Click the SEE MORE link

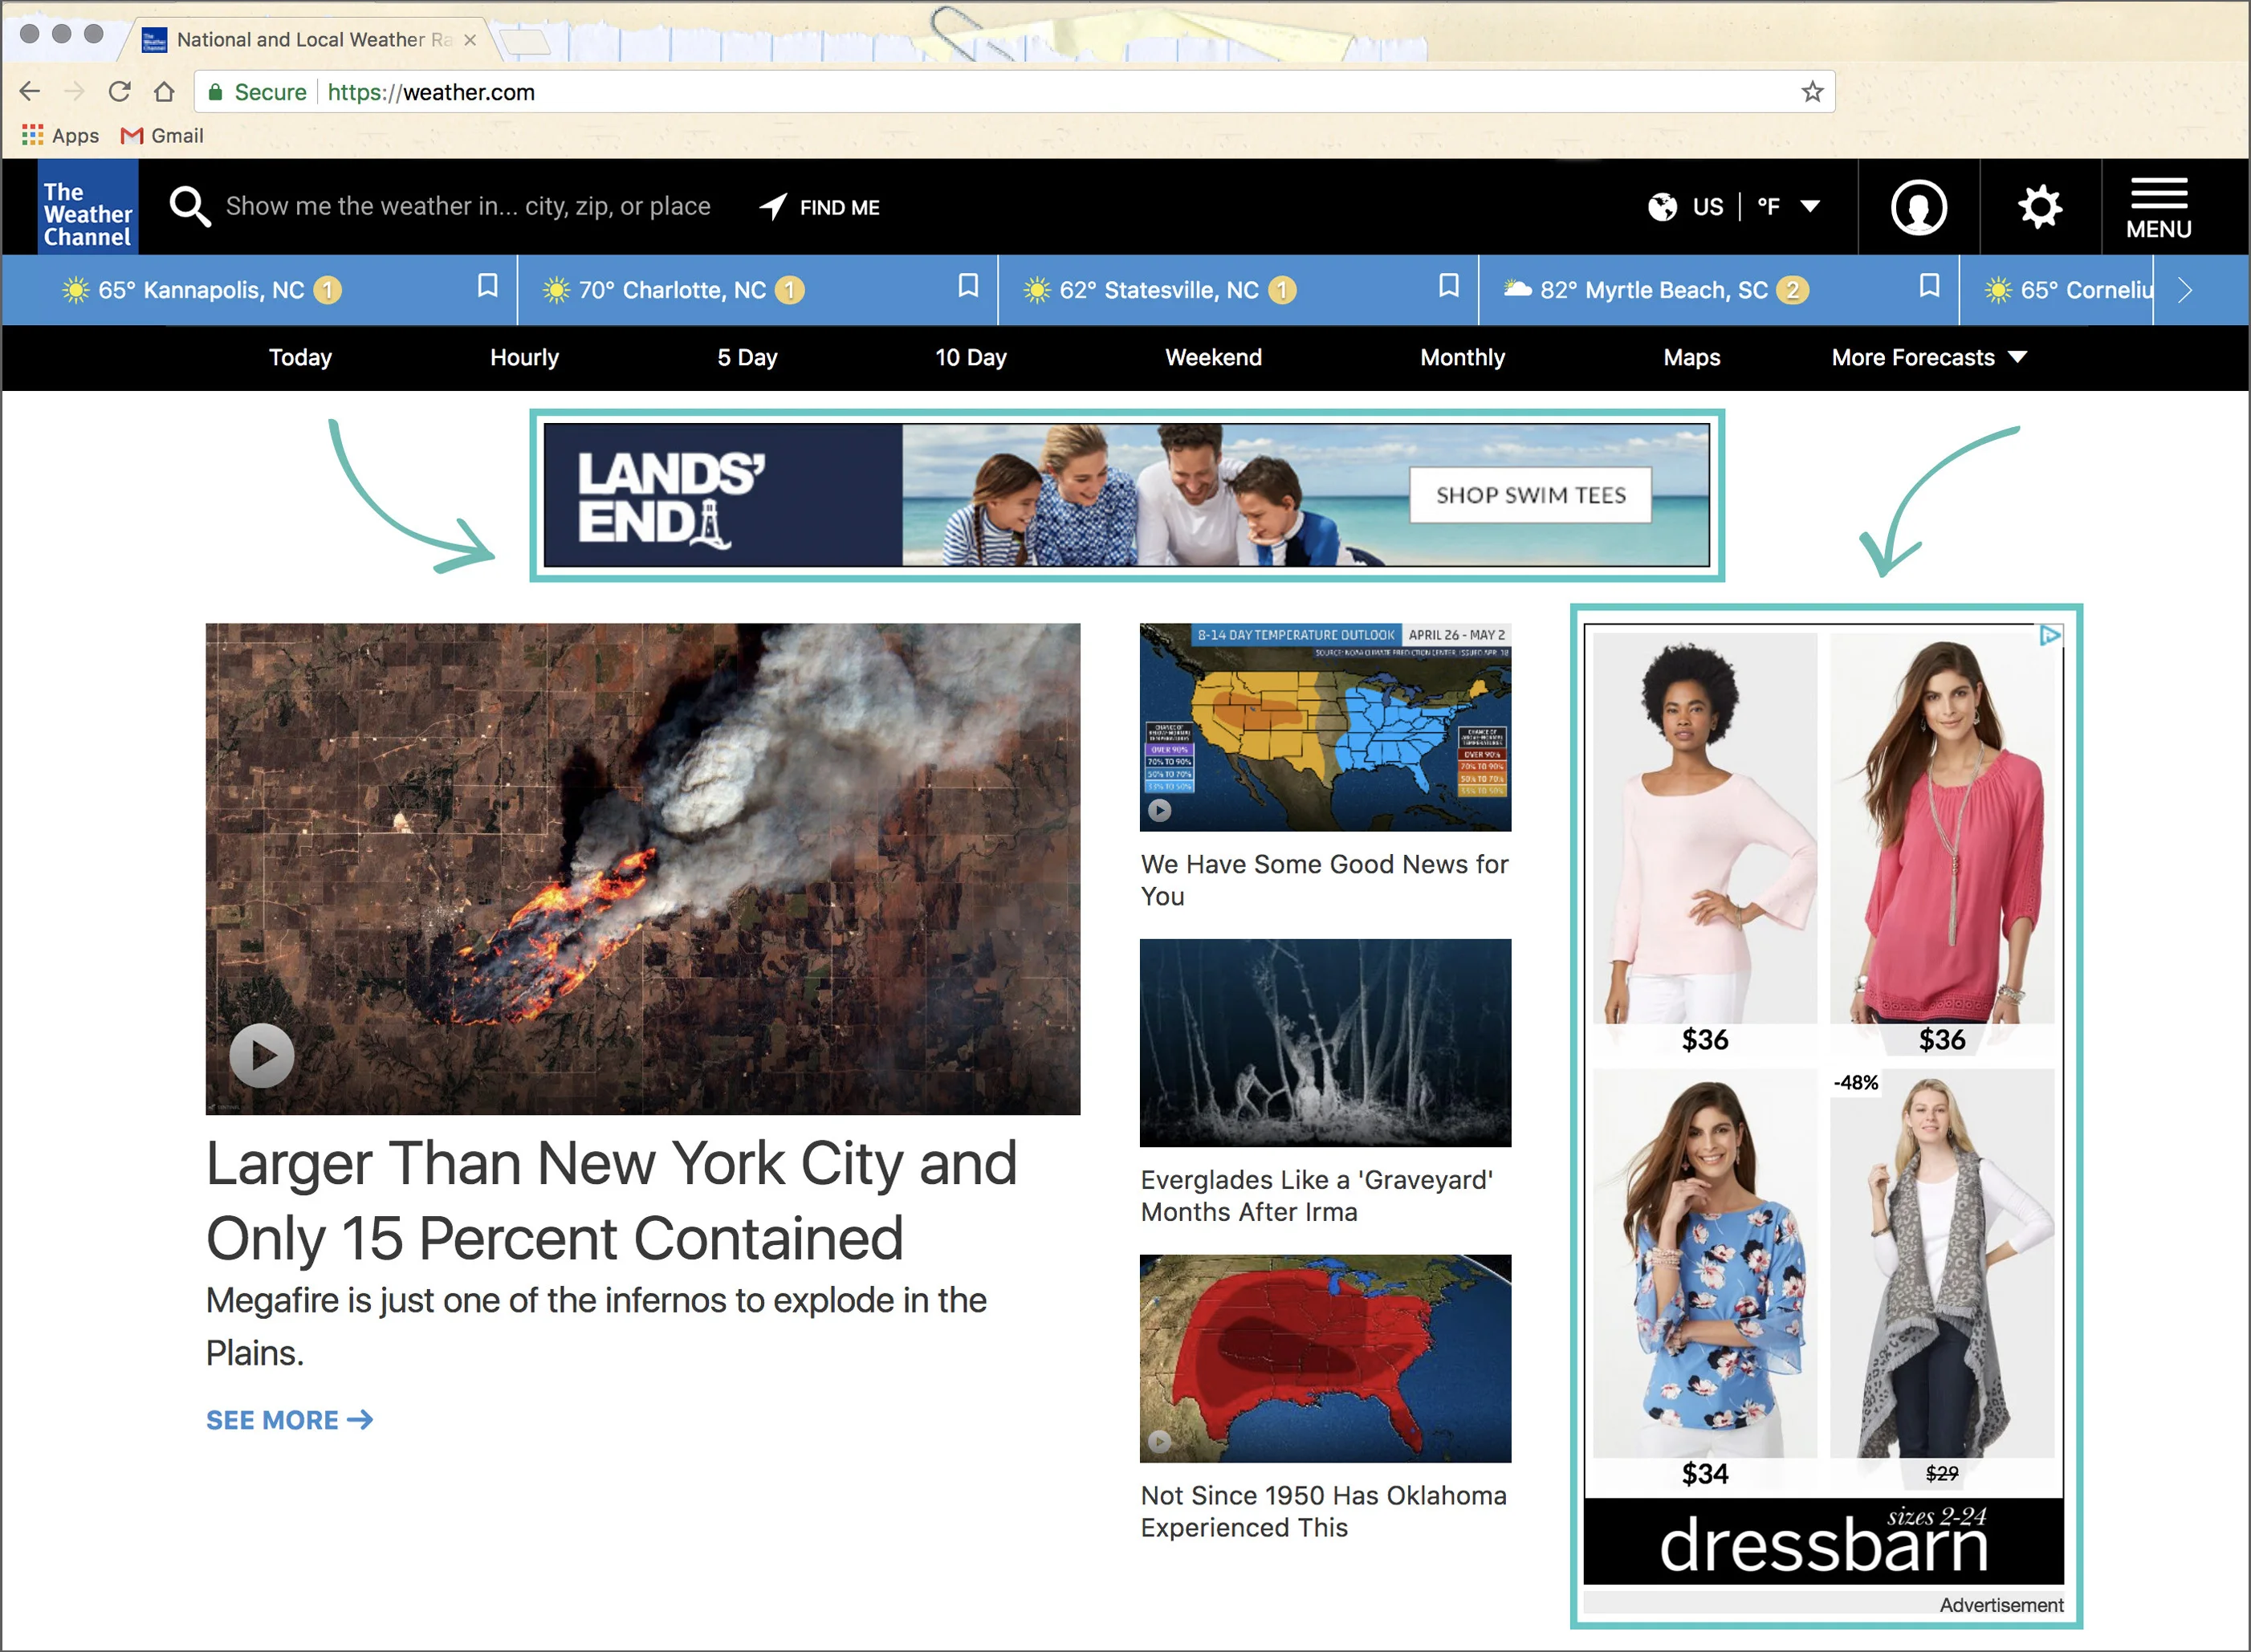pyautogui.click(x=289, y=1420)
